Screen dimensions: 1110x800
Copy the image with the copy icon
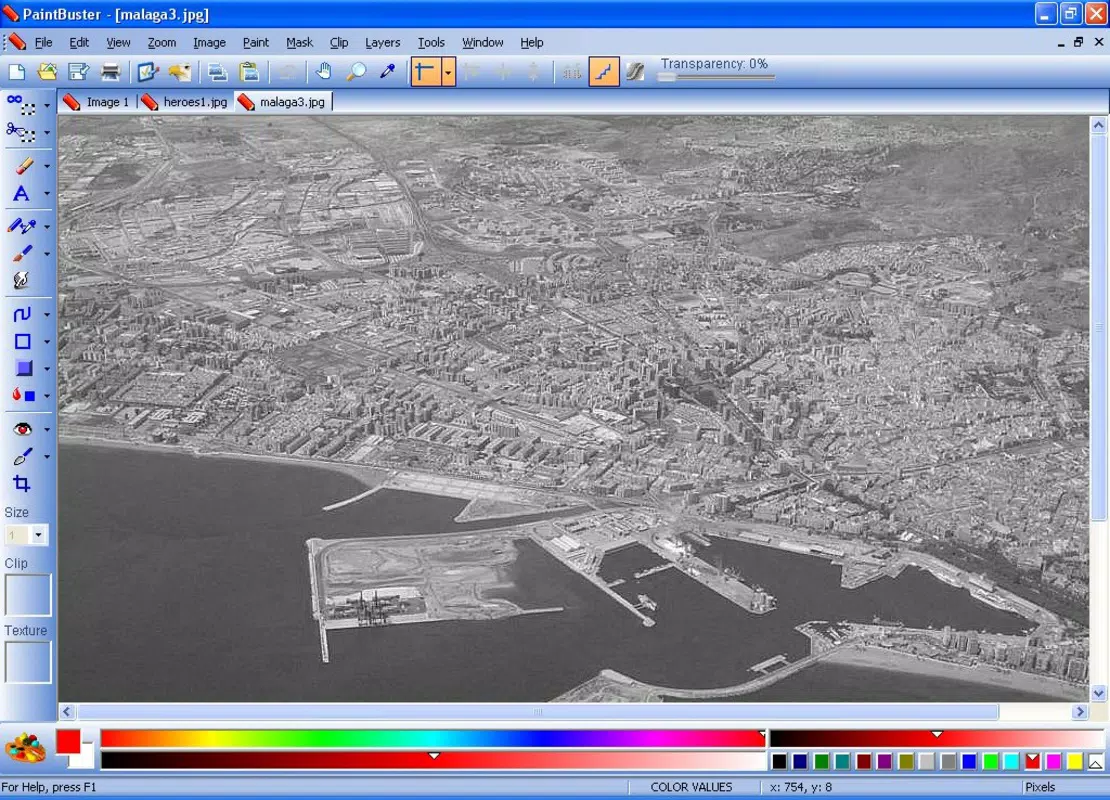click(x=217, y=72)
